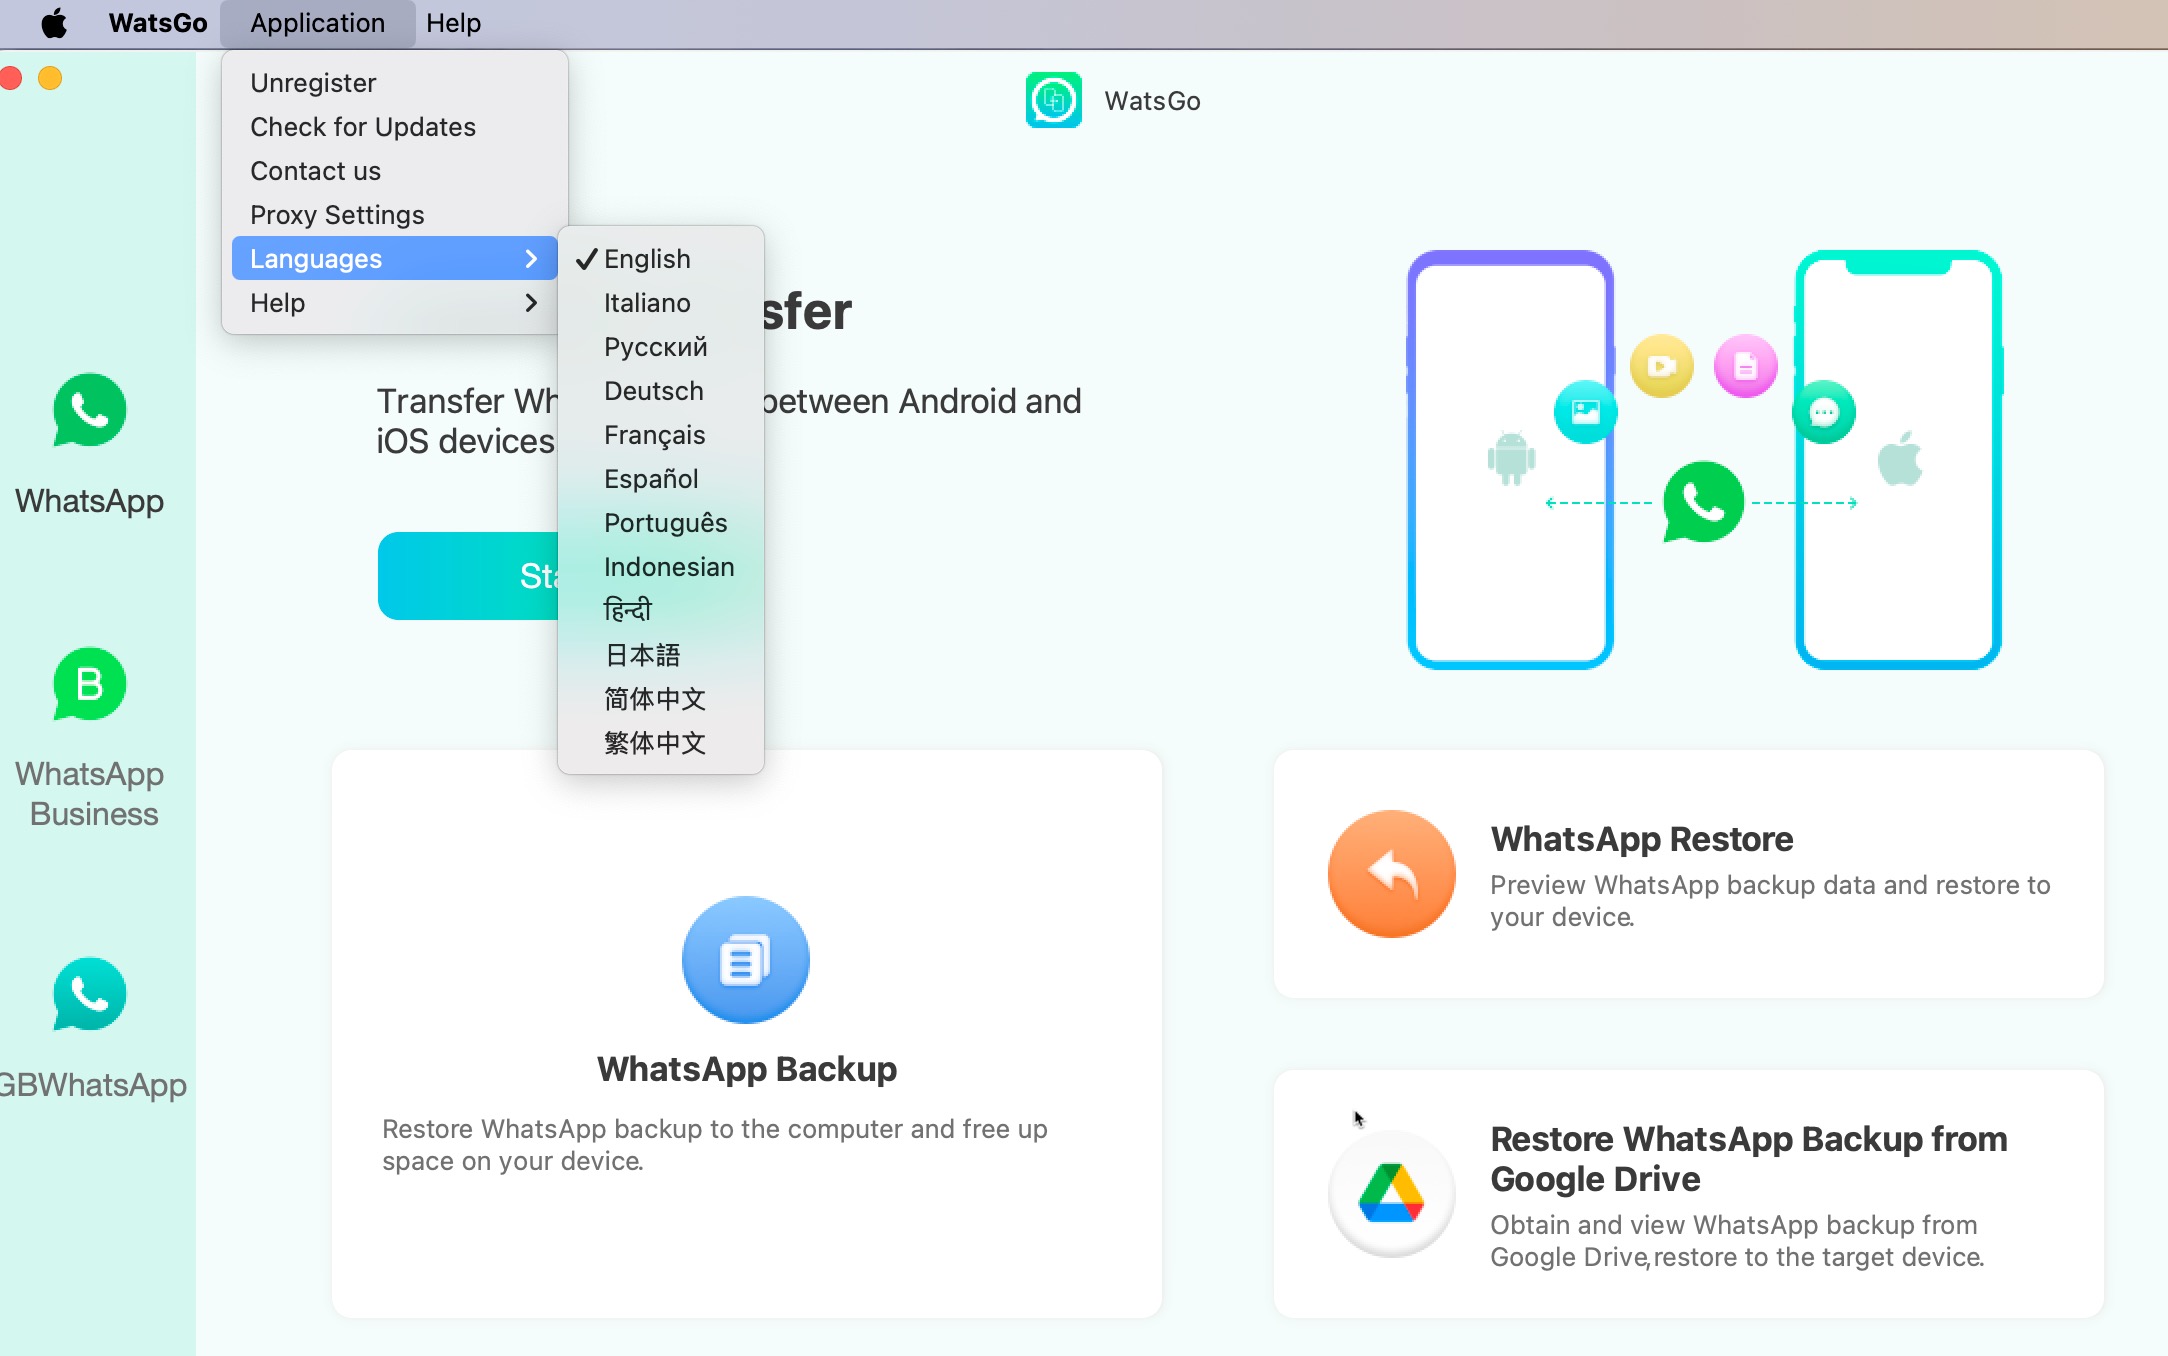Open the Restore WhatsApp Backup from Google Drive card
The height and width of the screenshot is (1356, 2168).
point(1689,1193)
